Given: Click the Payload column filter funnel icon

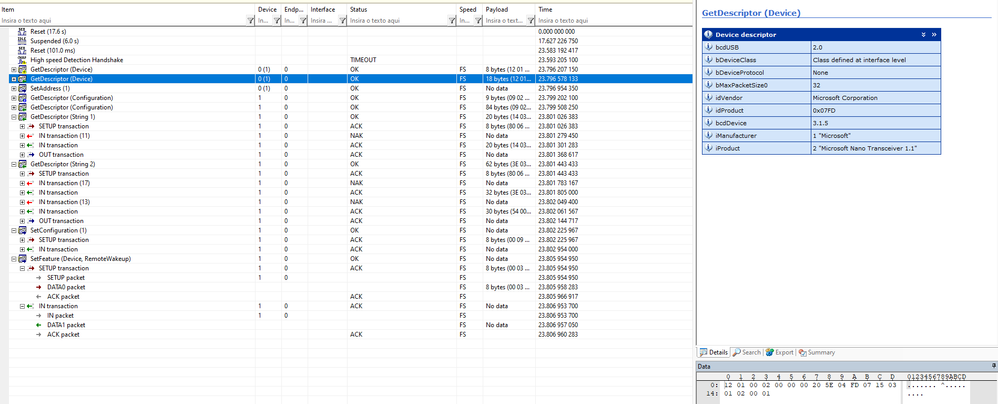Looking at the screenshot, I should [x=531, y=21].
